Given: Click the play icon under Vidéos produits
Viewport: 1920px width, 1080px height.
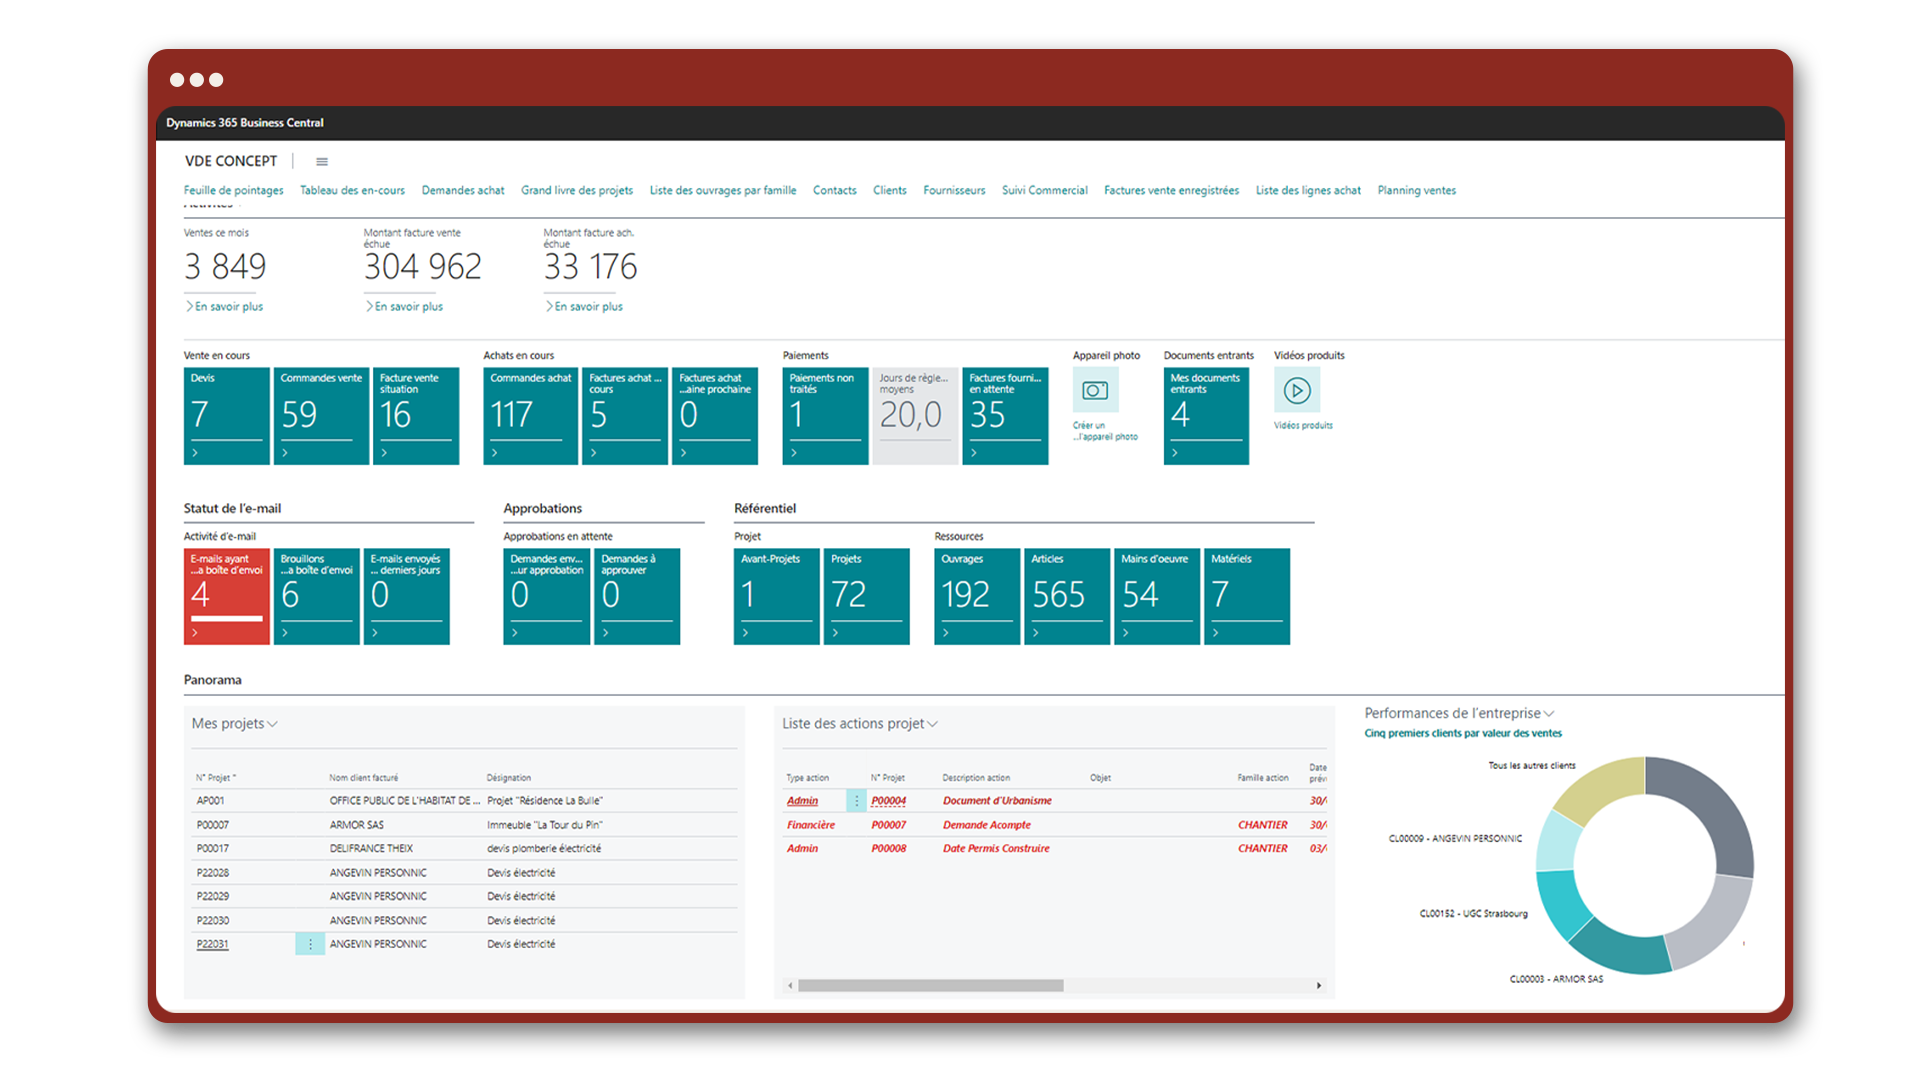Looking at the screenshot, I should pyautogui.click(x=1297, y=391).
